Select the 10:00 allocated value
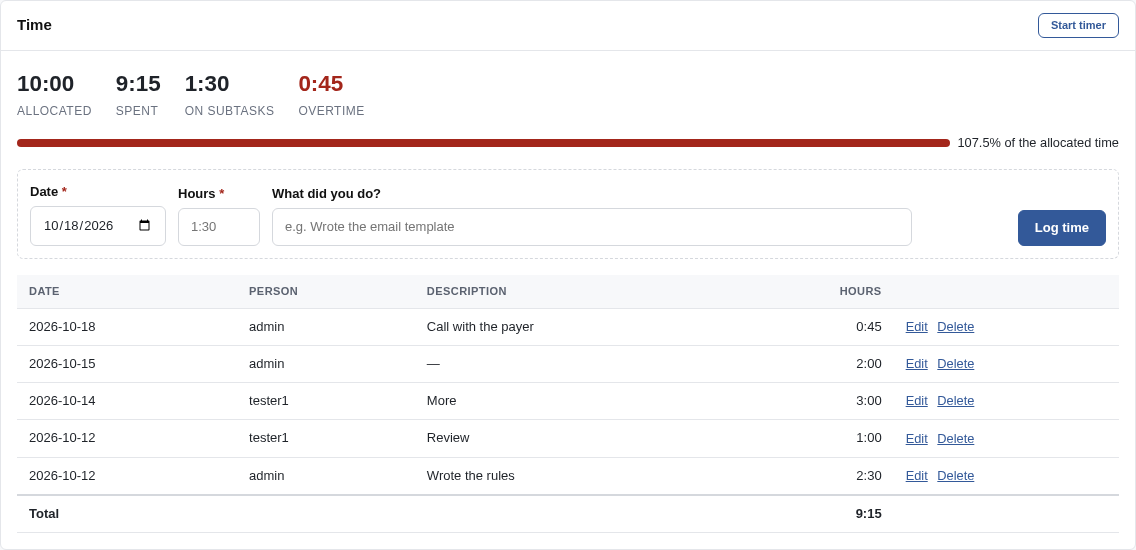This screenshot has width=1136, height=550. (x=46, y=83)
